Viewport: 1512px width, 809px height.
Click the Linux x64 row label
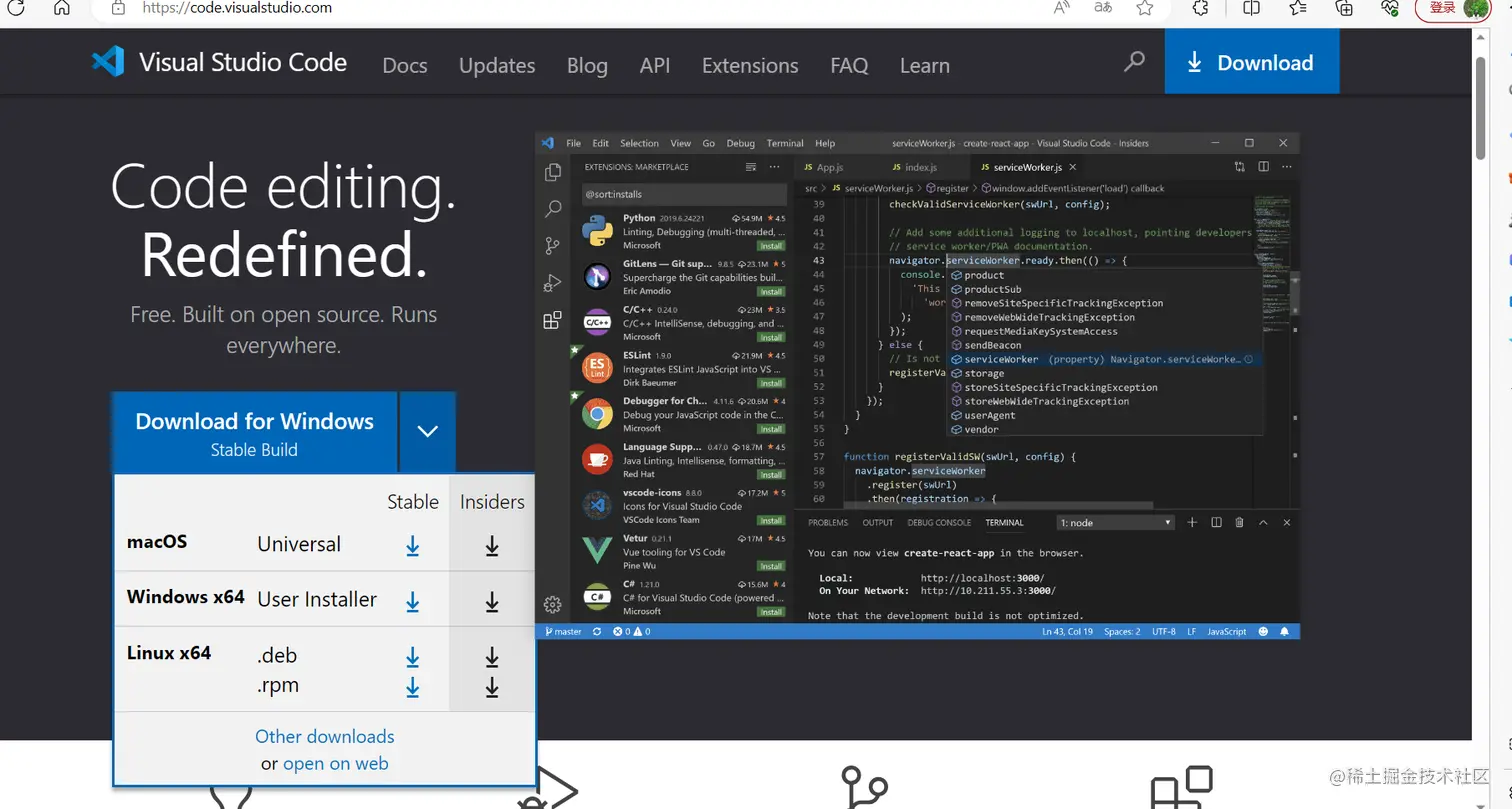169,653
